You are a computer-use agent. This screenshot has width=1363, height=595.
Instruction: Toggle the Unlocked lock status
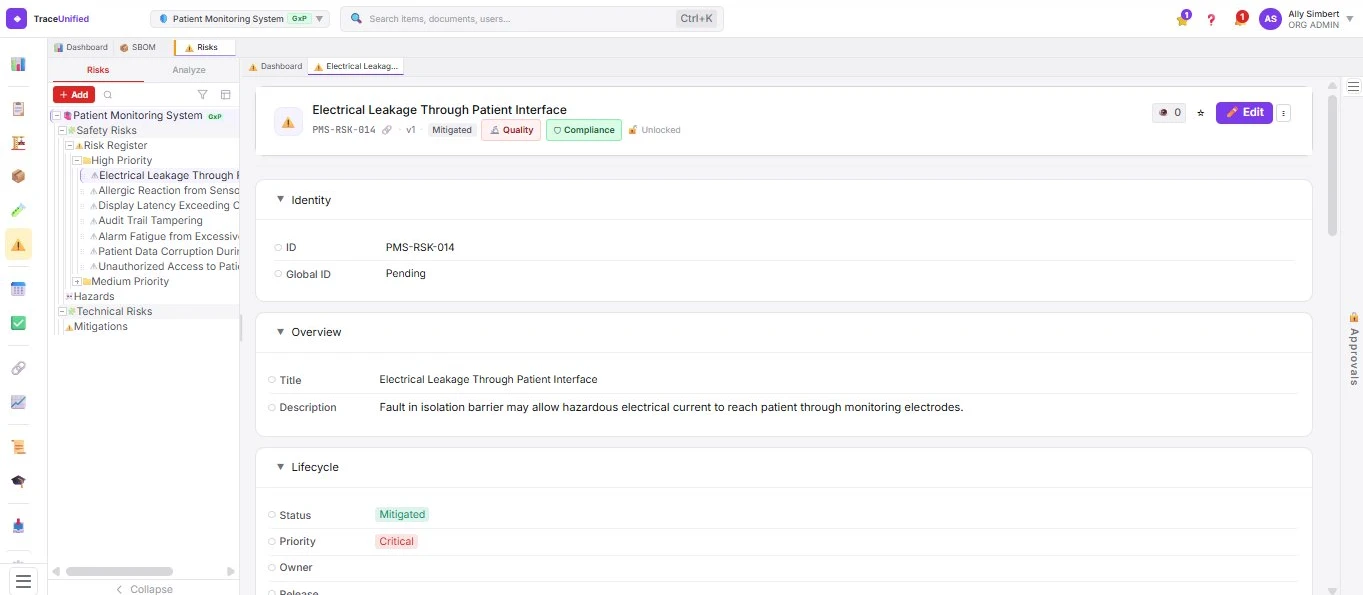point(654,130)
